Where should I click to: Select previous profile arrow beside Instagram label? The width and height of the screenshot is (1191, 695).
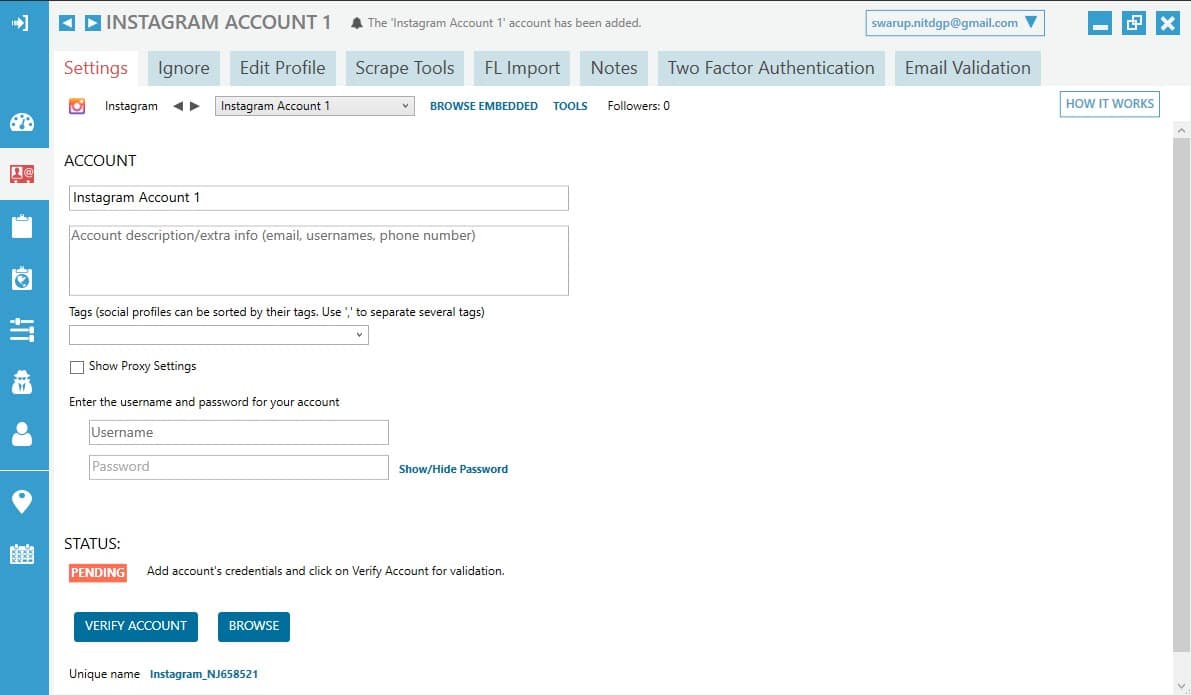tap(178, 106)
